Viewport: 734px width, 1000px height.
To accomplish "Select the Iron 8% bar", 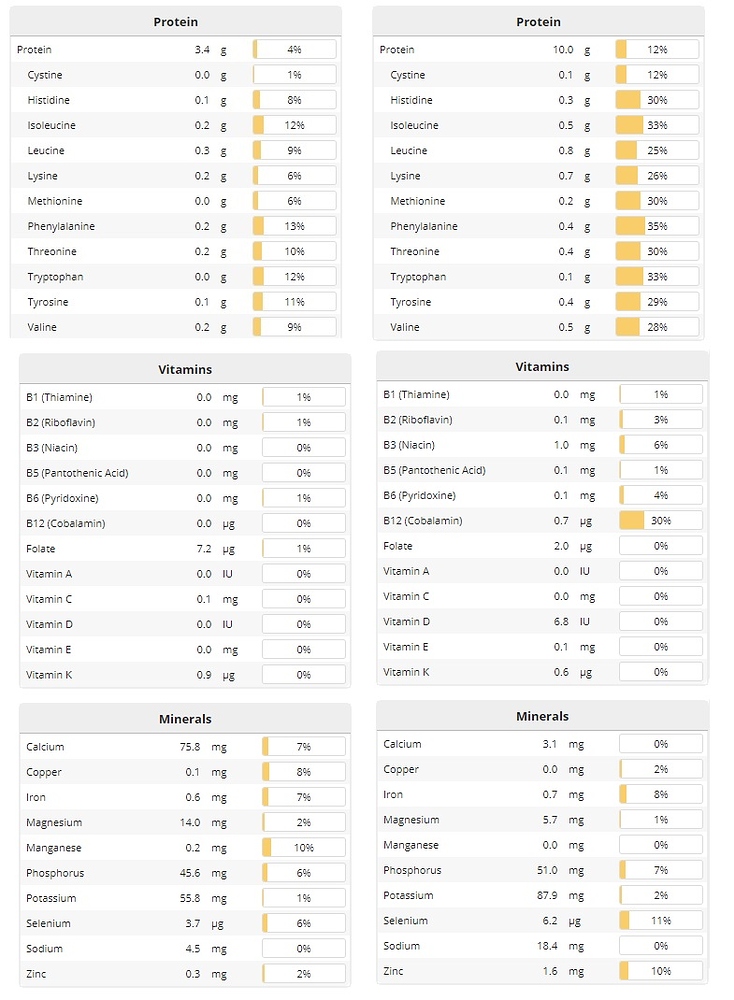I will (x=660, y=794).
